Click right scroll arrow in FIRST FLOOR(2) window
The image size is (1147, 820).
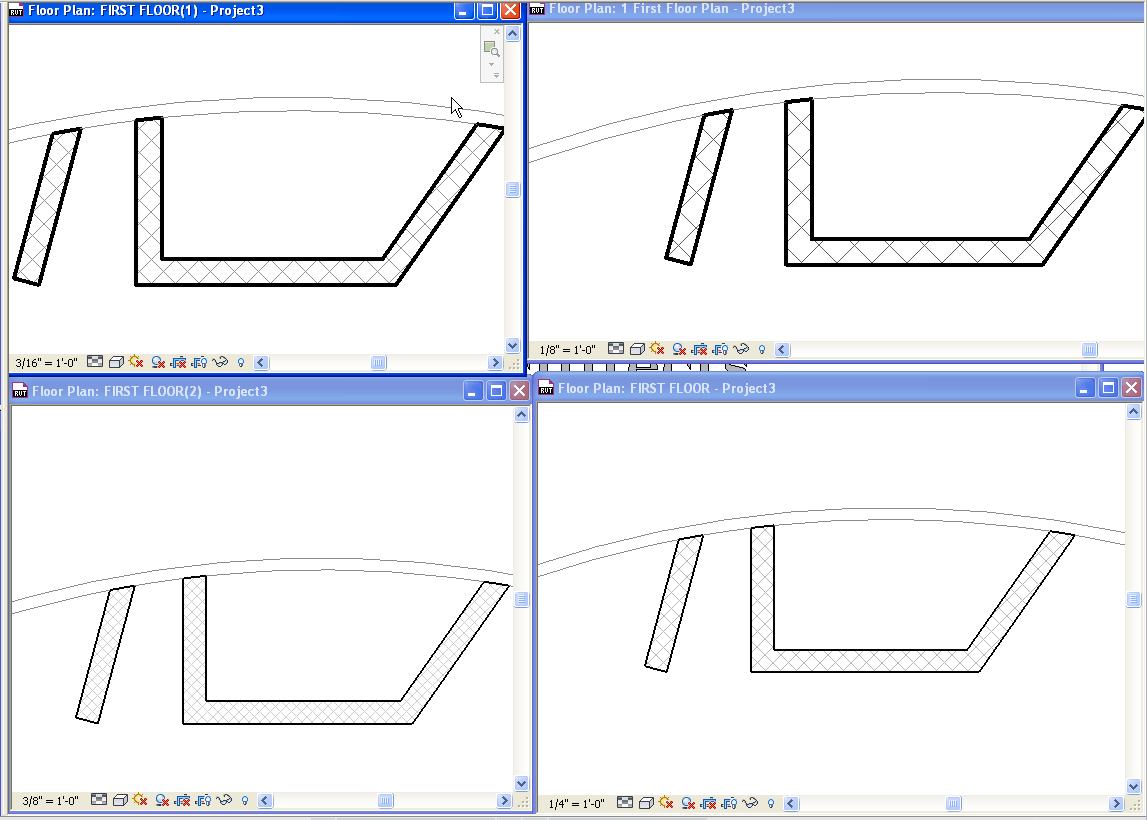(504, 801)
